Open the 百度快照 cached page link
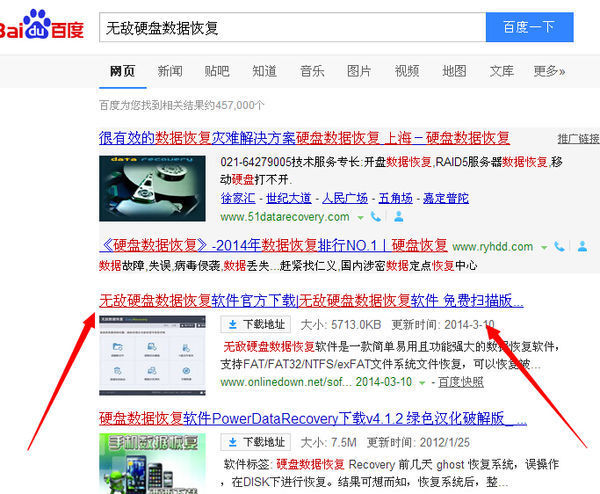 click(461, 382)
